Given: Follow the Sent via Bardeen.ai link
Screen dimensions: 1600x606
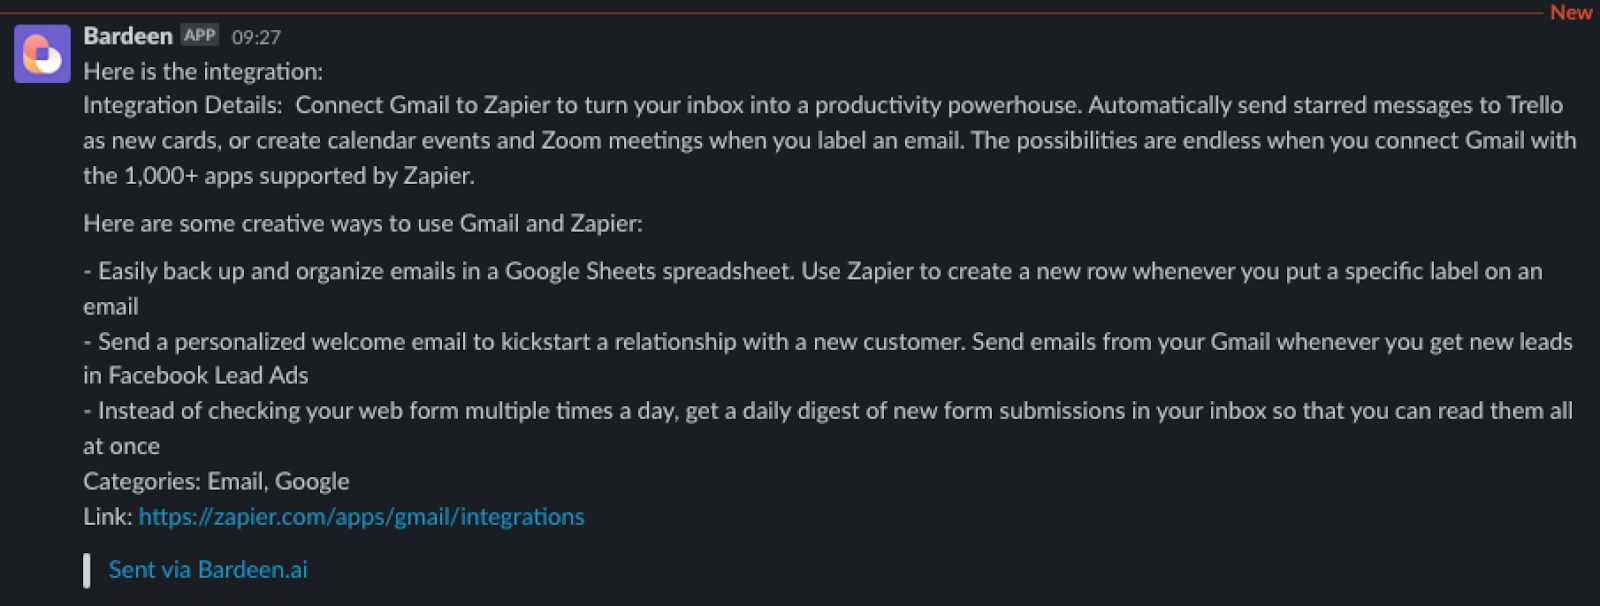Looking at the screenshot, I should point(208,570).
